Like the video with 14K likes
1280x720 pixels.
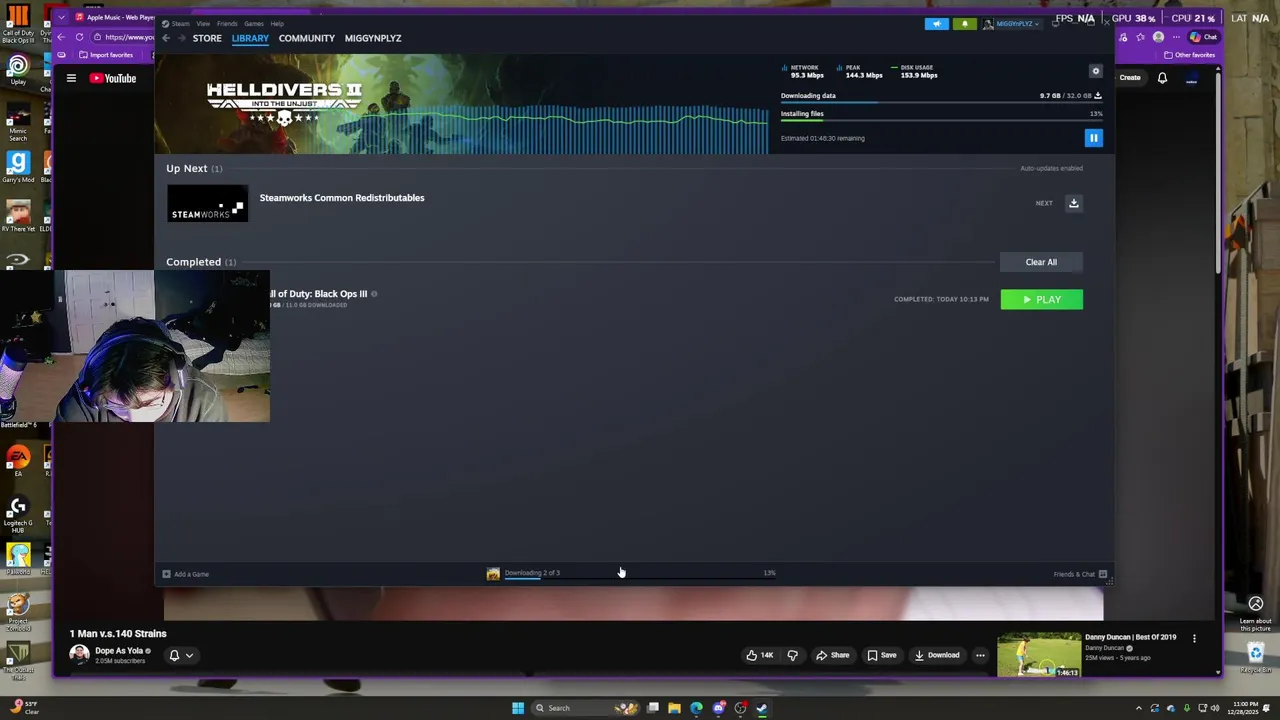point(759,655)
